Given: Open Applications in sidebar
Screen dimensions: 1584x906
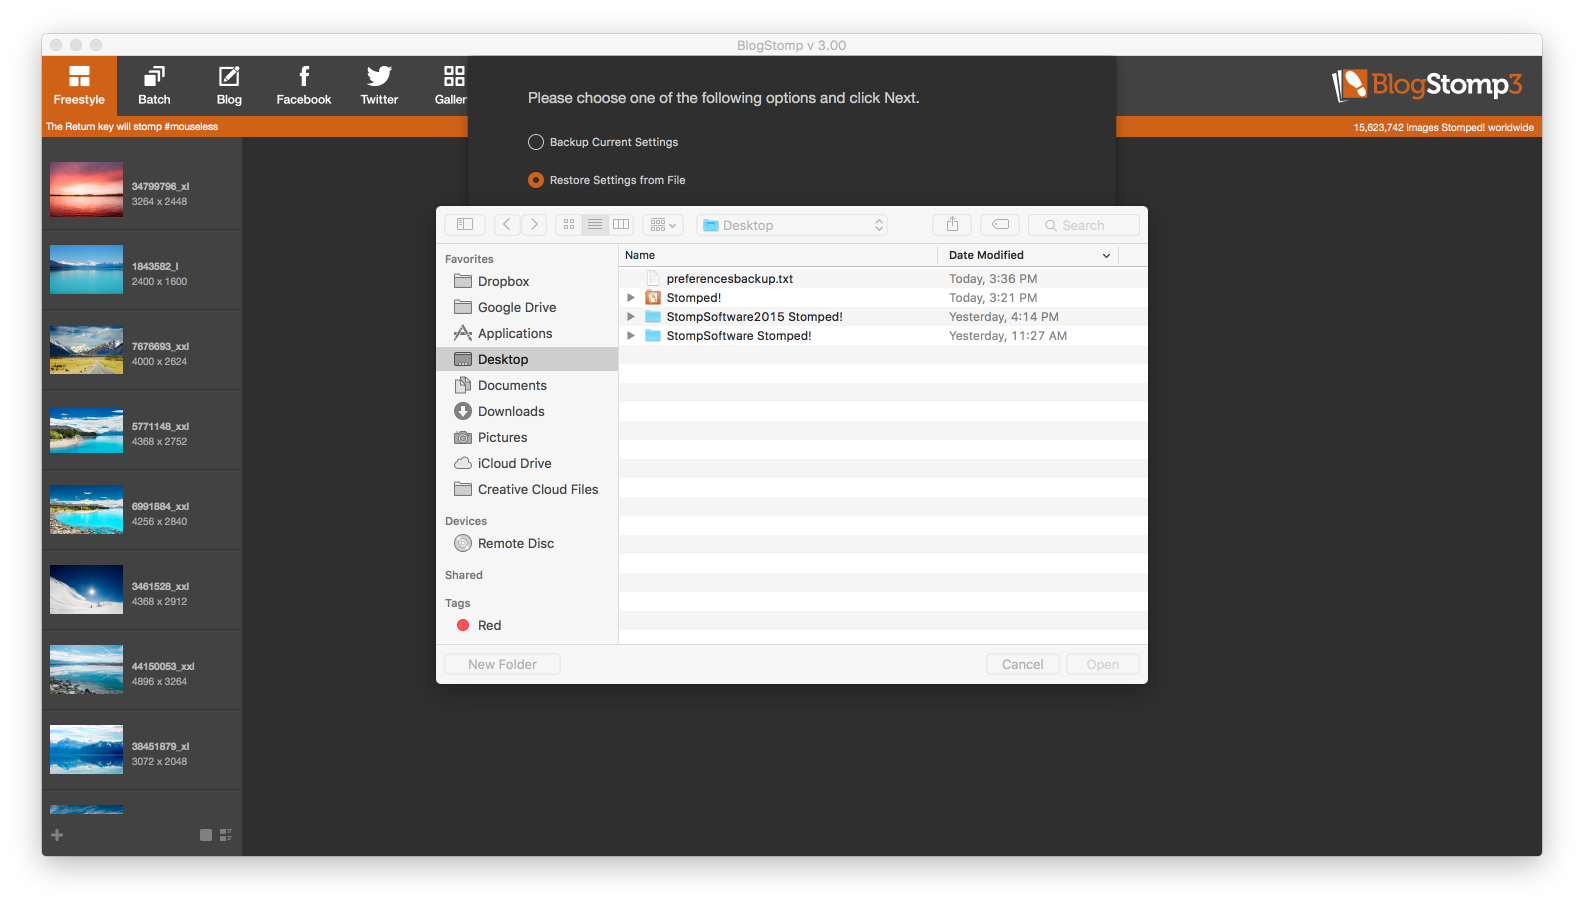Looking at the screenshot, I should 527,333.
